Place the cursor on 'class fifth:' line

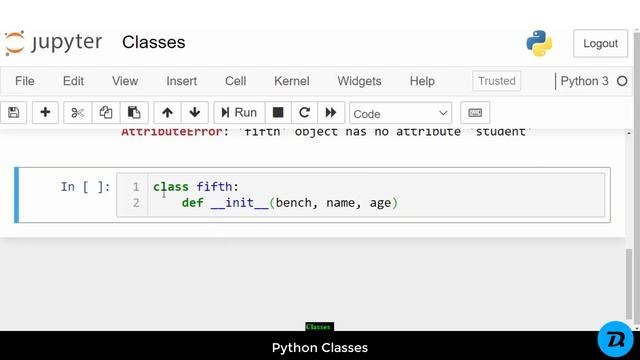[196, 187]
